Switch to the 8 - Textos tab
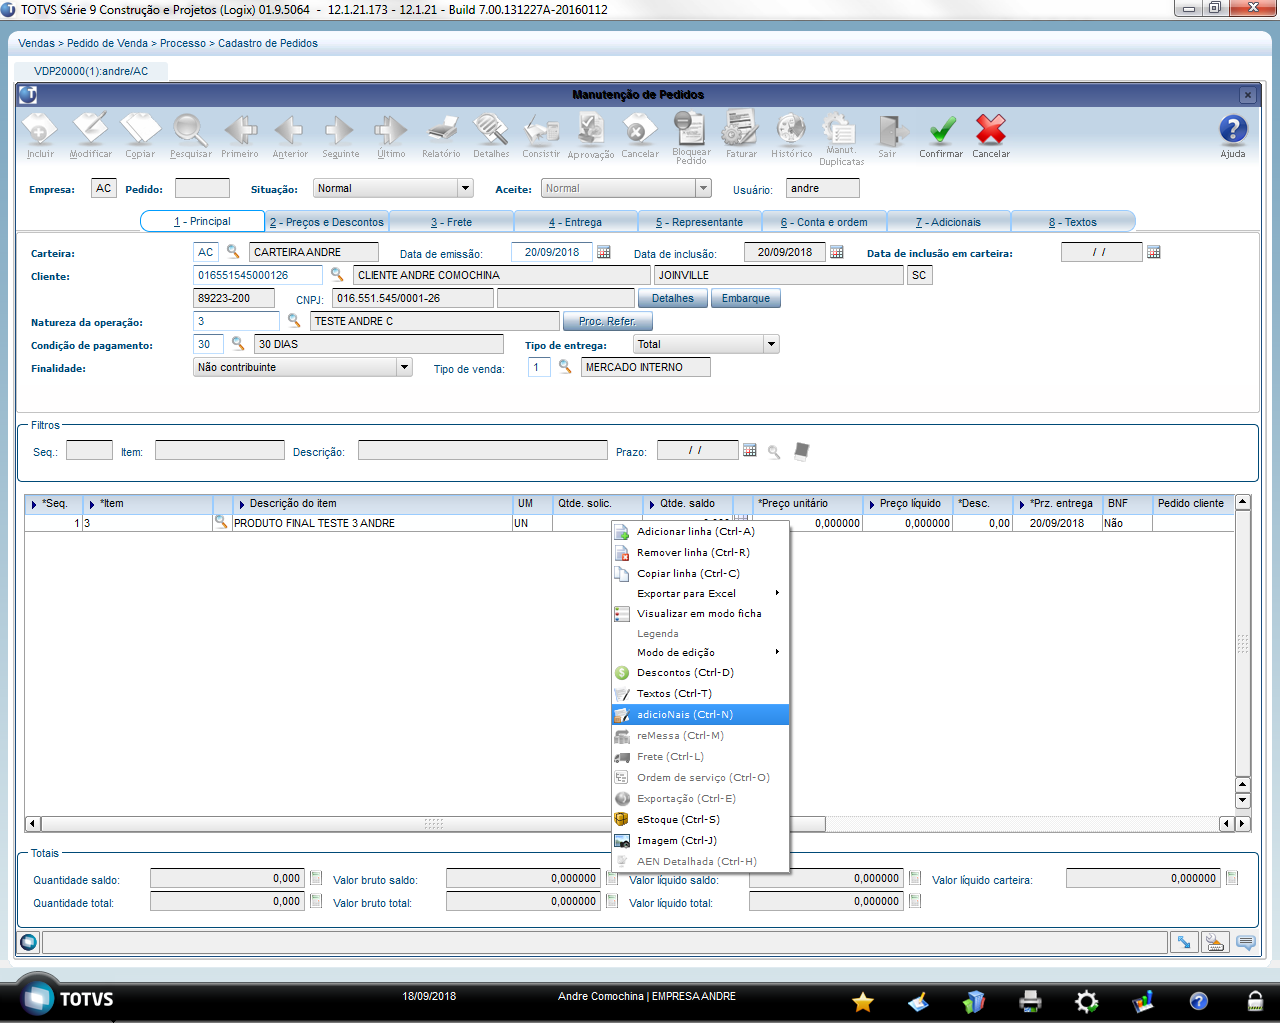1280x1024 pixels. click(1073, 222)
